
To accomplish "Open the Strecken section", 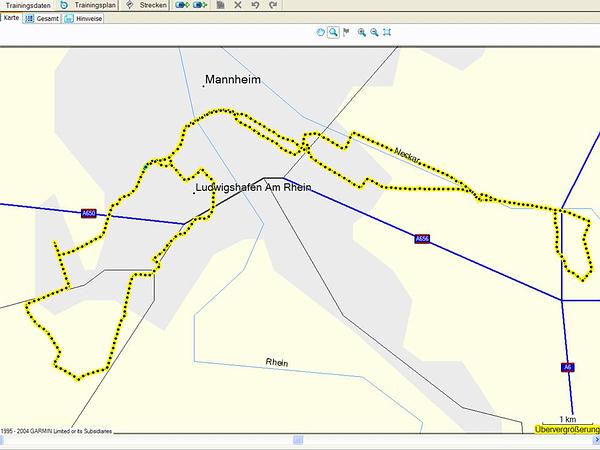I will click(145, 5).
